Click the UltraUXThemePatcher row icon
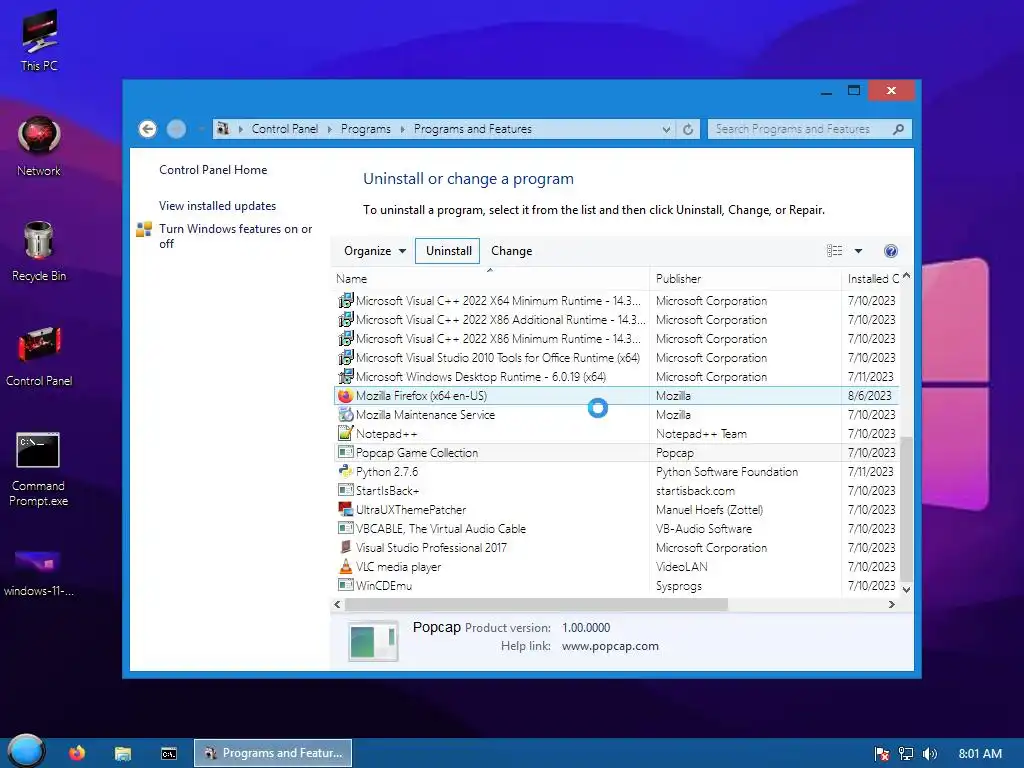1024x768 pixels. click(345, 509)
